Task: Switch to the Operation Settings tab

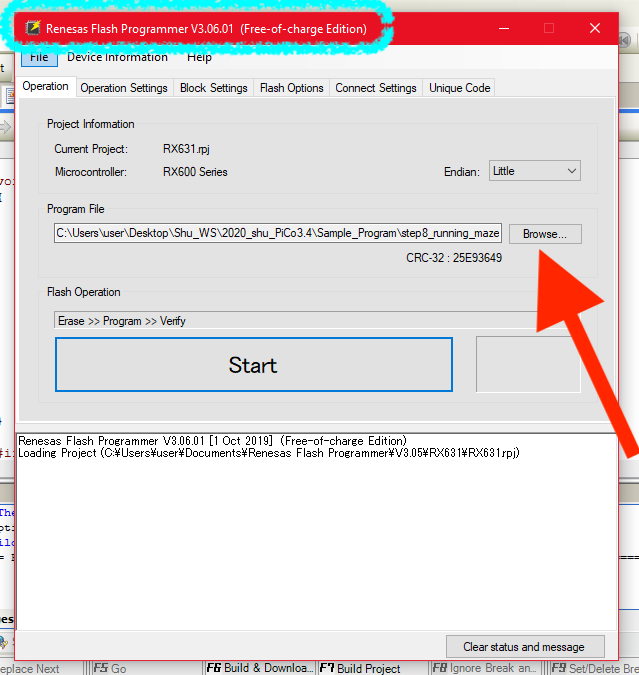Action: coord(124,88)
